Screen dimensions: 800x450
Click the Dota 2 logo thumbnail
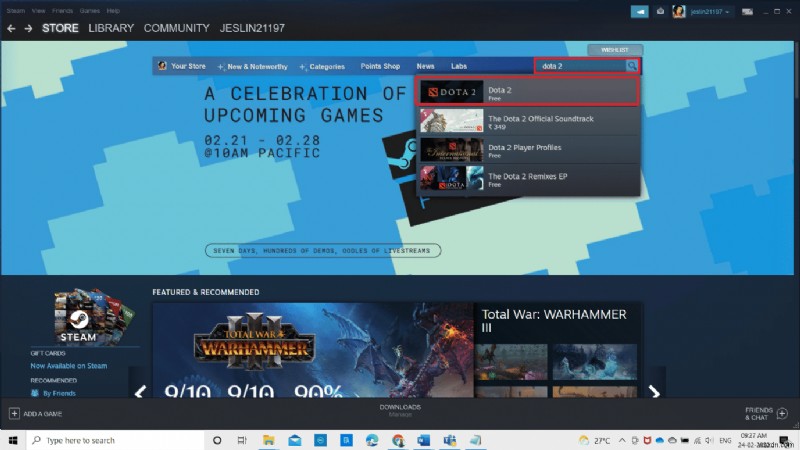(x=452, y=92)
